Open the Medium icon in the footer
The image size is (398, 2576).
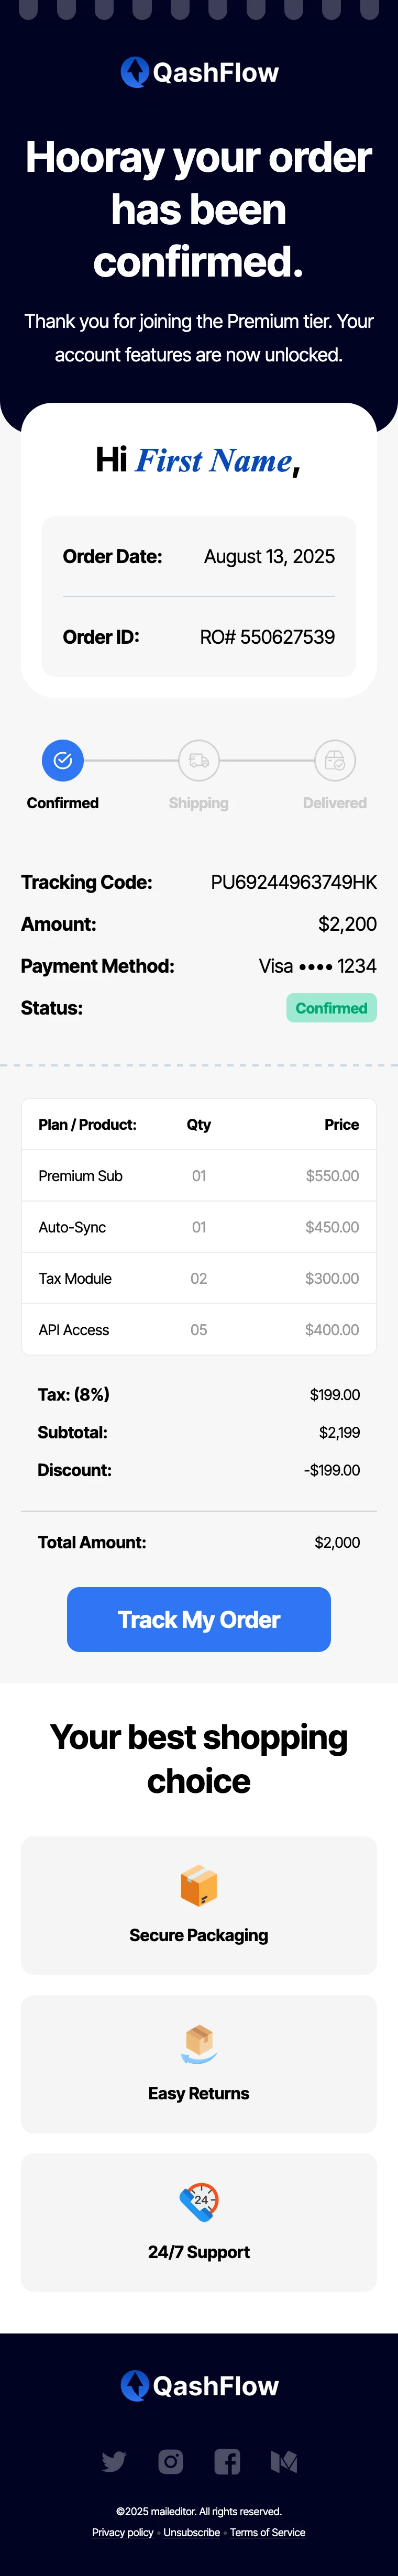(x=284, y=2461)
